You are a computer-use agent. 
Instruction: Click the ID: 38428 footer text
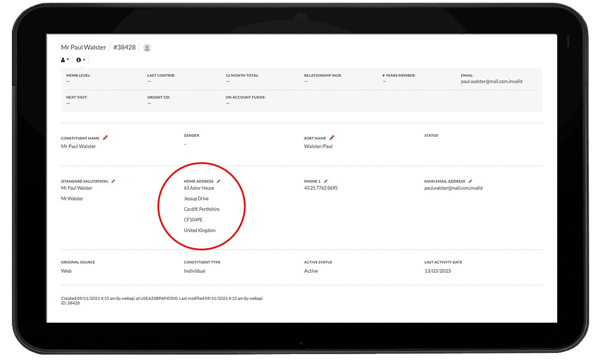[x=70, y=303]
